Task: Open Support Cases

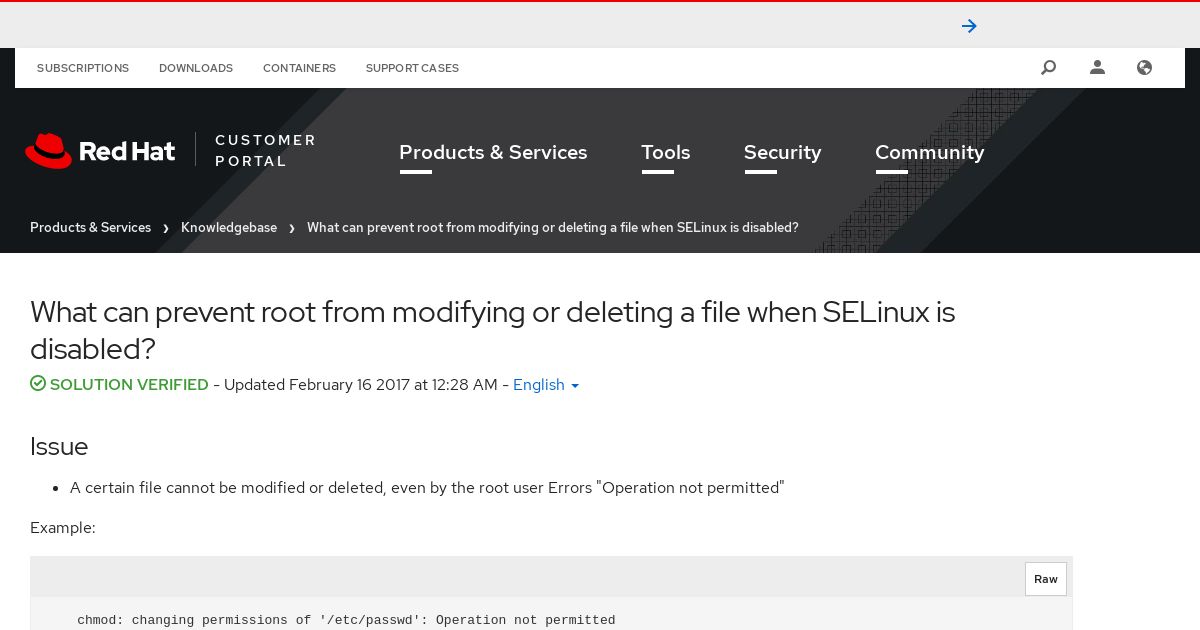Action: (x=412, y=68)
